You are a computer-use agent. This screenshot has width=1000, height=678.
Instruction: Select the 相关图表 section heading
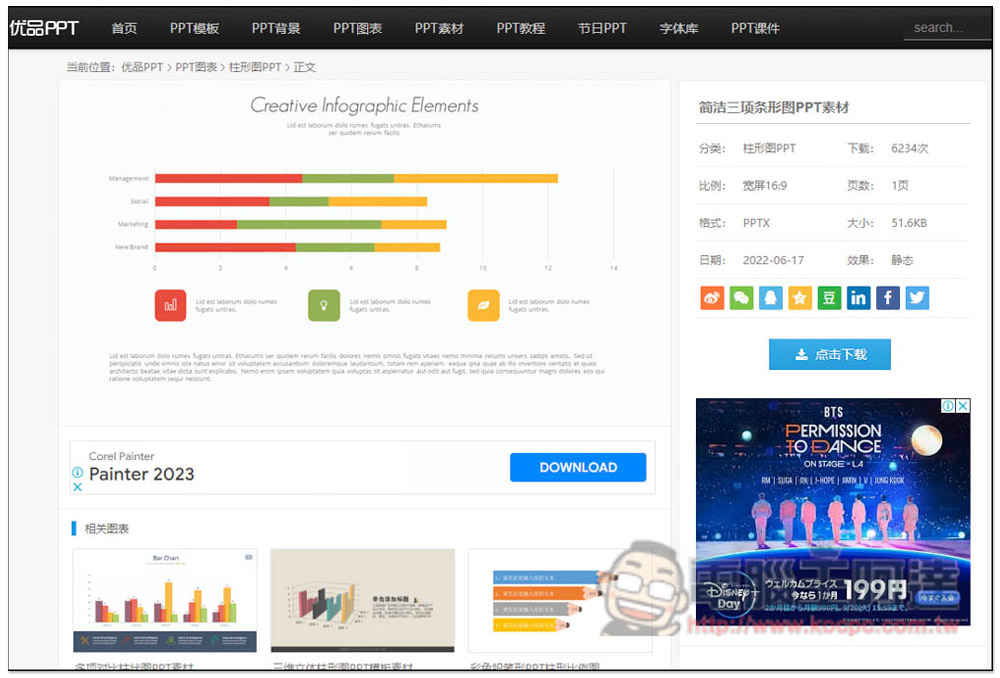(107, 529)
